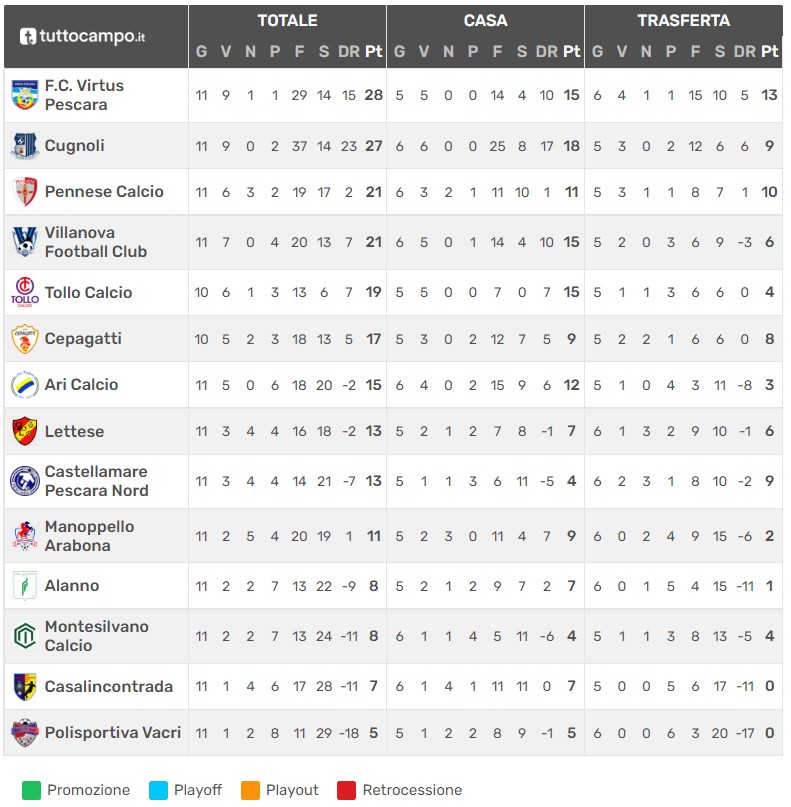The width and height of the screenshot is (791, 807).
Task: Open the Pennese Calcio crest logo
Action: pyautogui.click(x=25, y=191)
